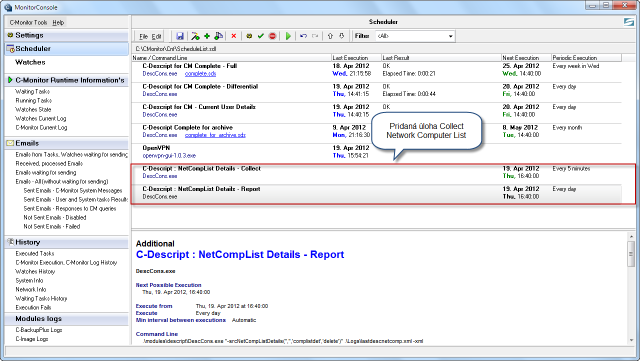Open System Info entry
The image size is (640, 361).
coord(29,280)
